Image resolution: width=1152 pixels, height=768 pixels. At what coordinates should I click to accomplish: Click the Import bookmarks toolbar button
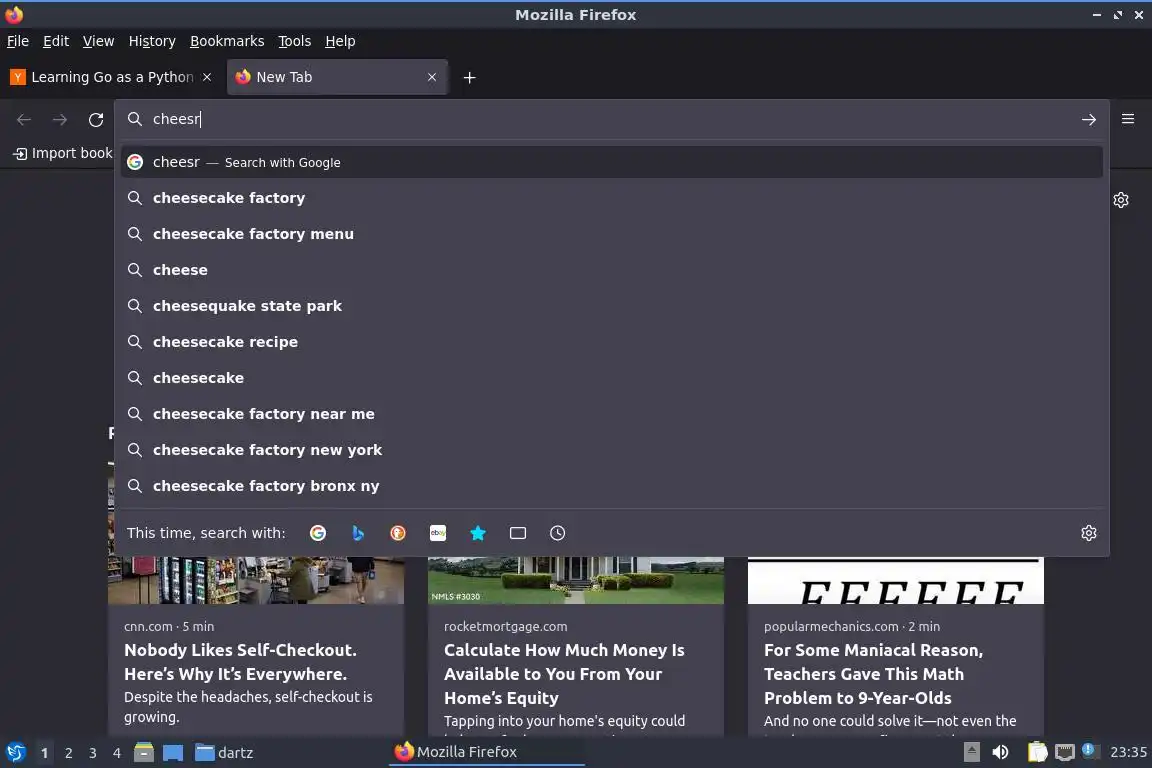(62, 153)
